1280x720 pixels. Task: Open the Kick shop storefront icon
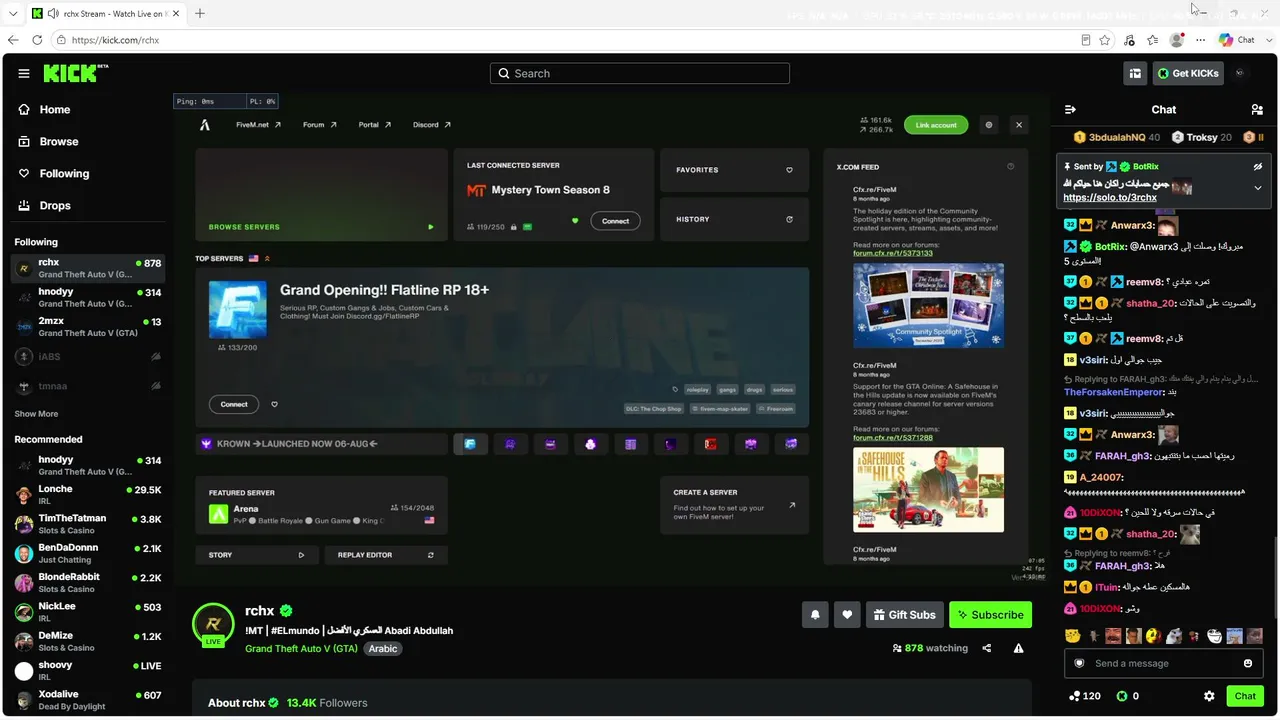click(1135, 73)
